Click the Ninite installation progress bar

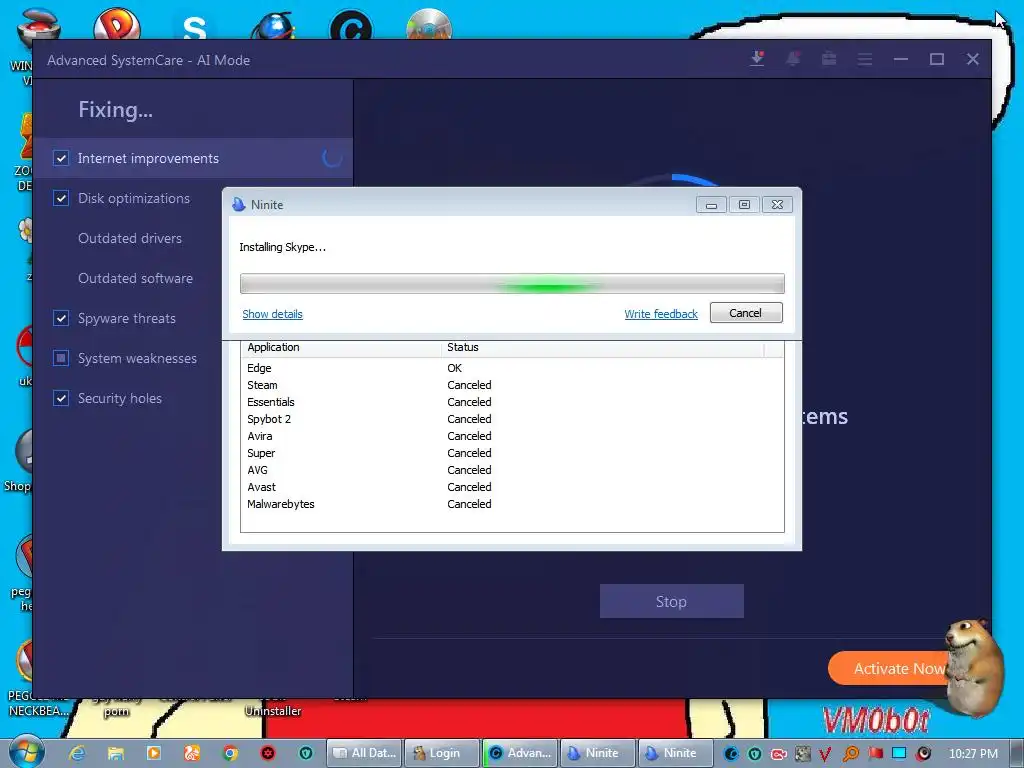[512, 283]
